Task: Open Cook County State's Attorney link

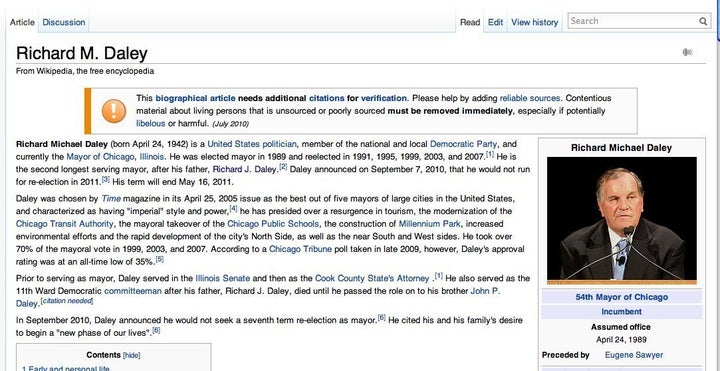Action: [x=372, y=278]
